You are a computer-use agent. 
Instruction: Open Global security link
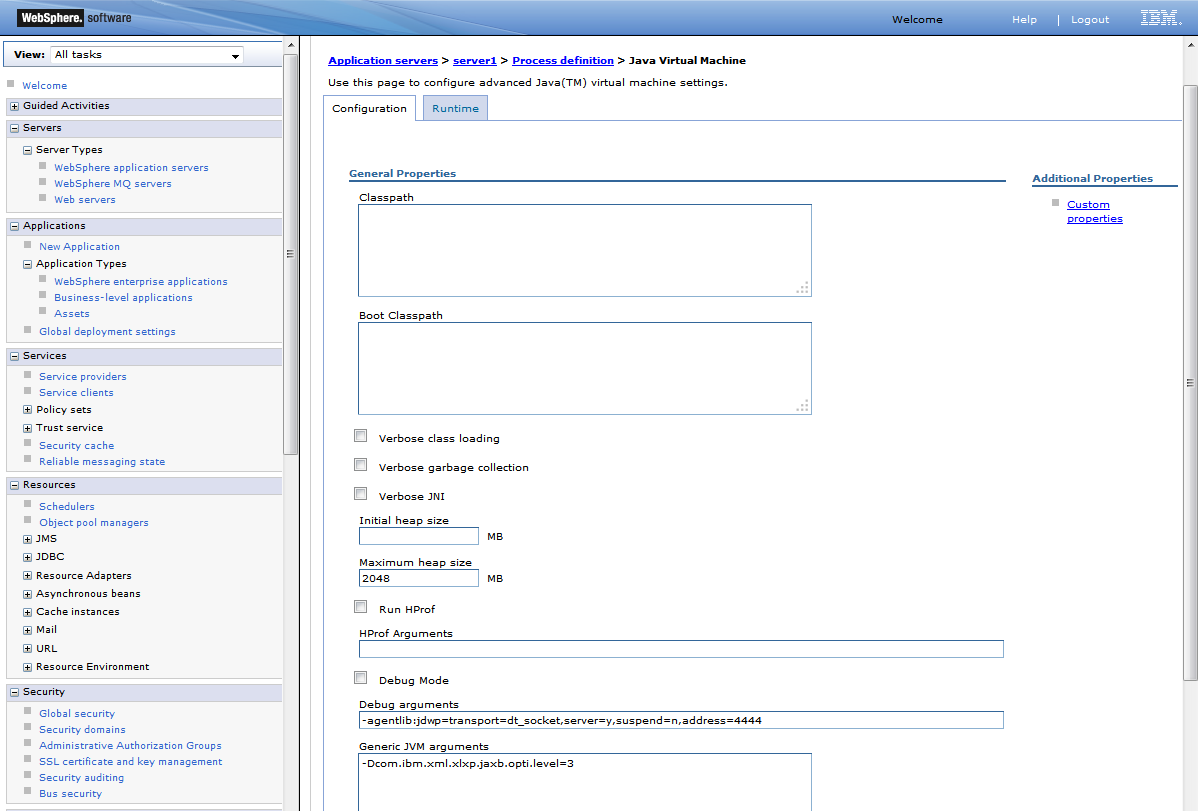77,714
